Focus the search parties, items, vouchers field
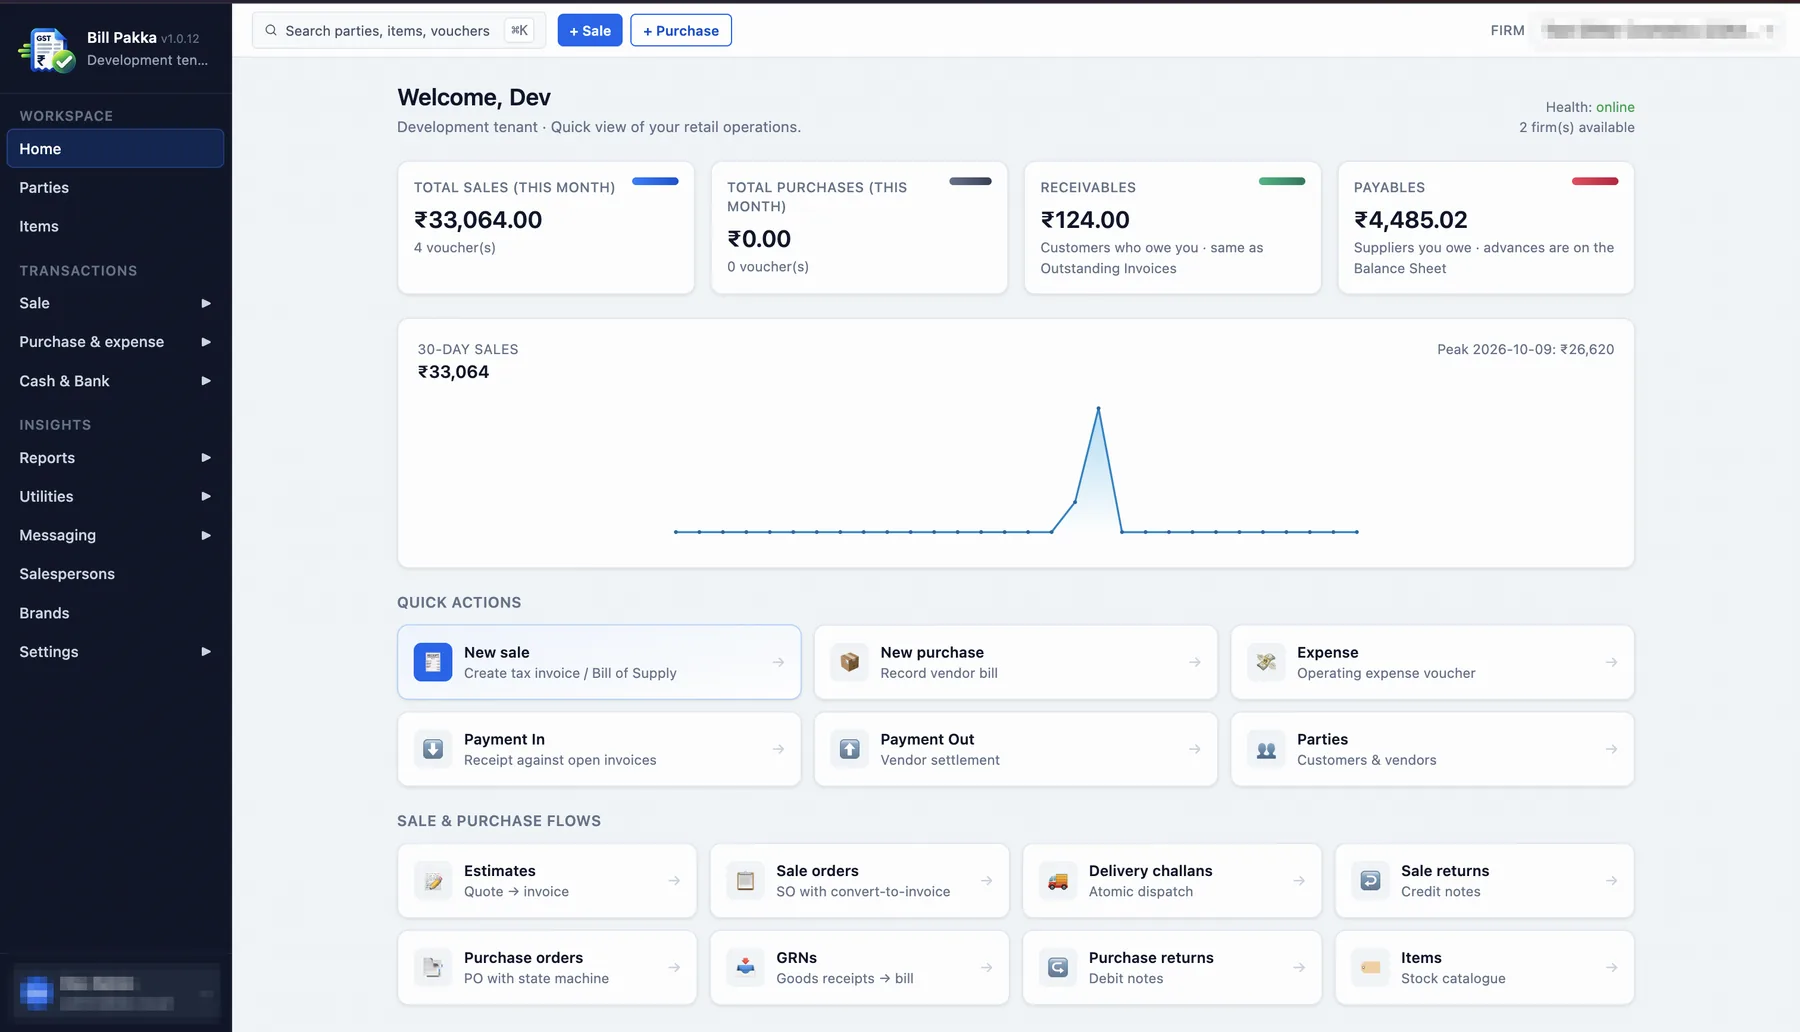 point(398,30)
